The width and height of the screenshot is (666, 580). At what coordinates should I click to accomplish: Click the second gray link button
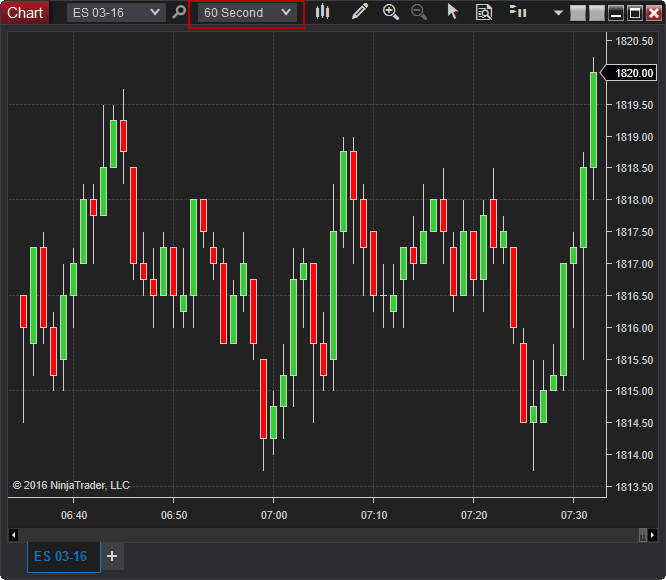coord(597,13)
